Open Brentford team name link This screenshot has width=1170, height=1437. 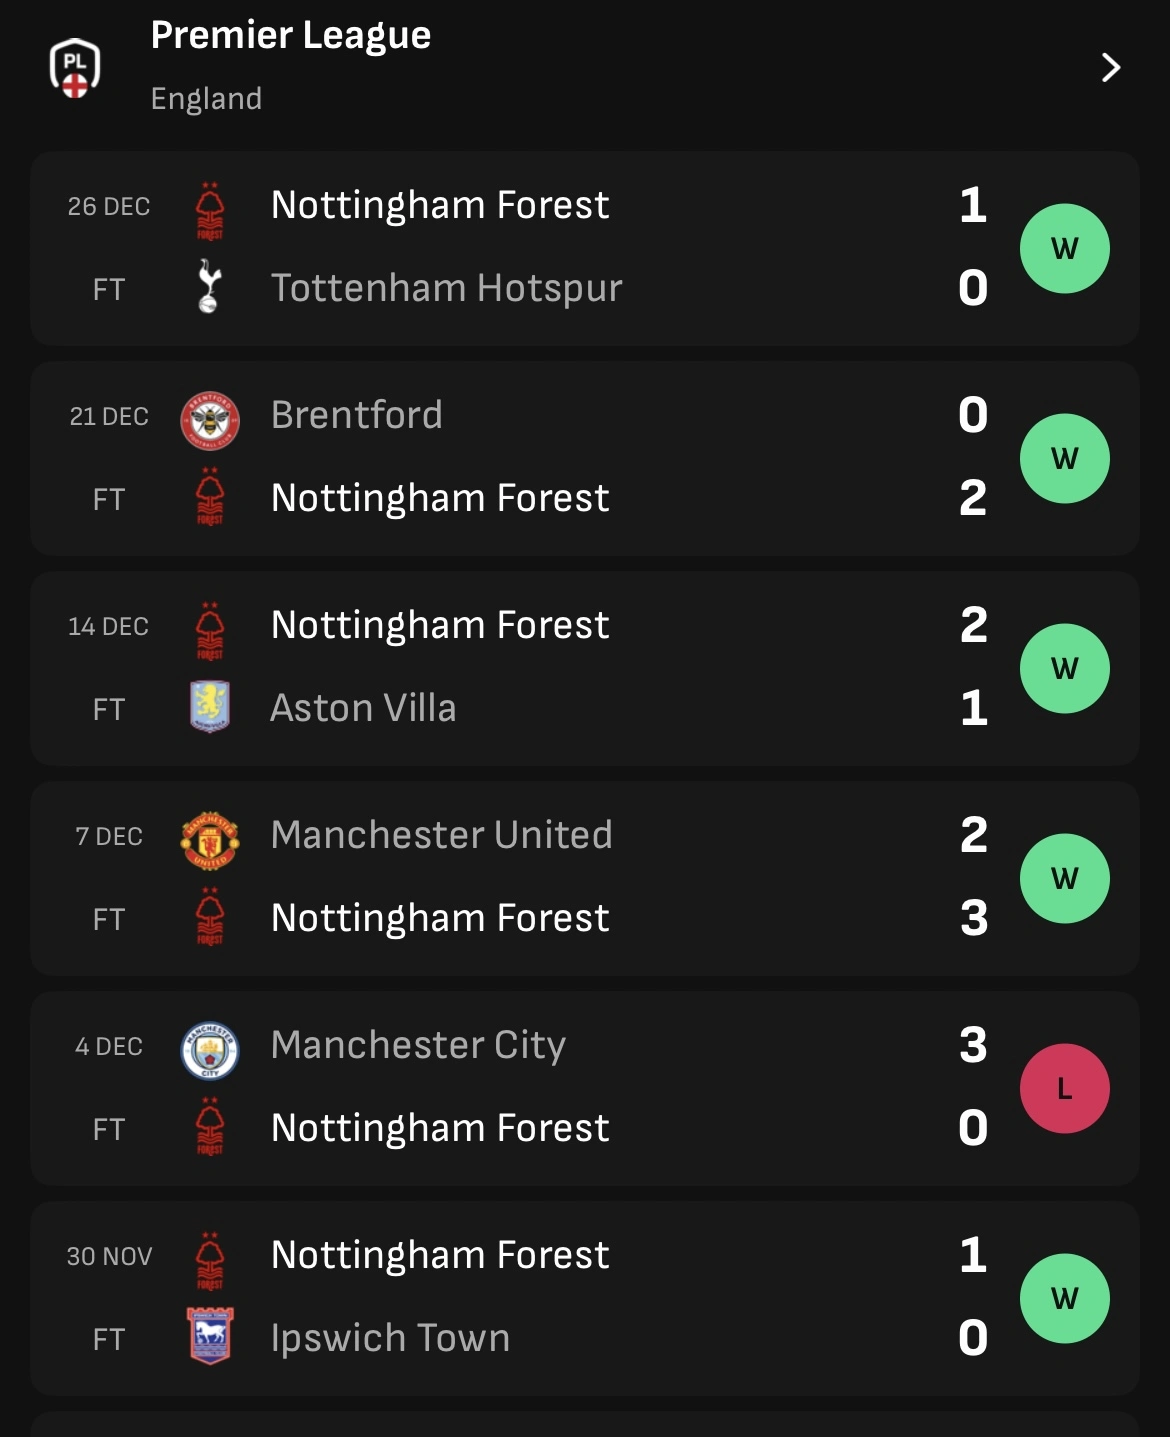(356, 415)
